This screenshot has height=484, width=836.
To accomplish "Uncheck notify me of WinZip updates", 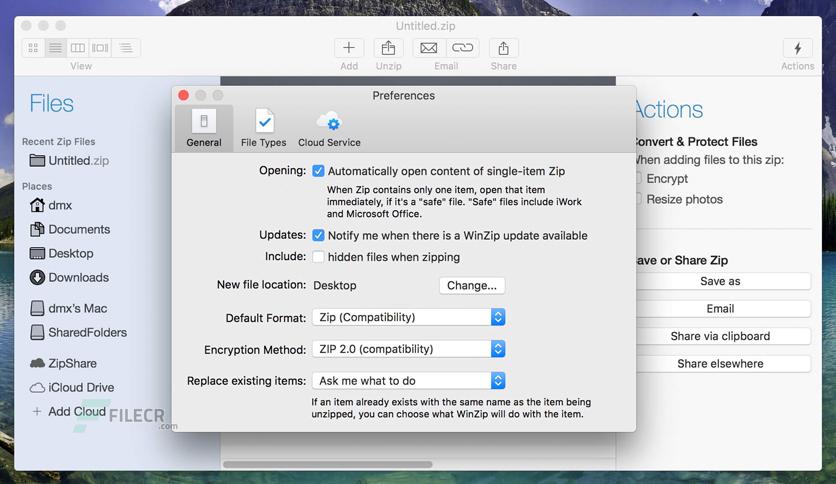I will coord(318,236).
